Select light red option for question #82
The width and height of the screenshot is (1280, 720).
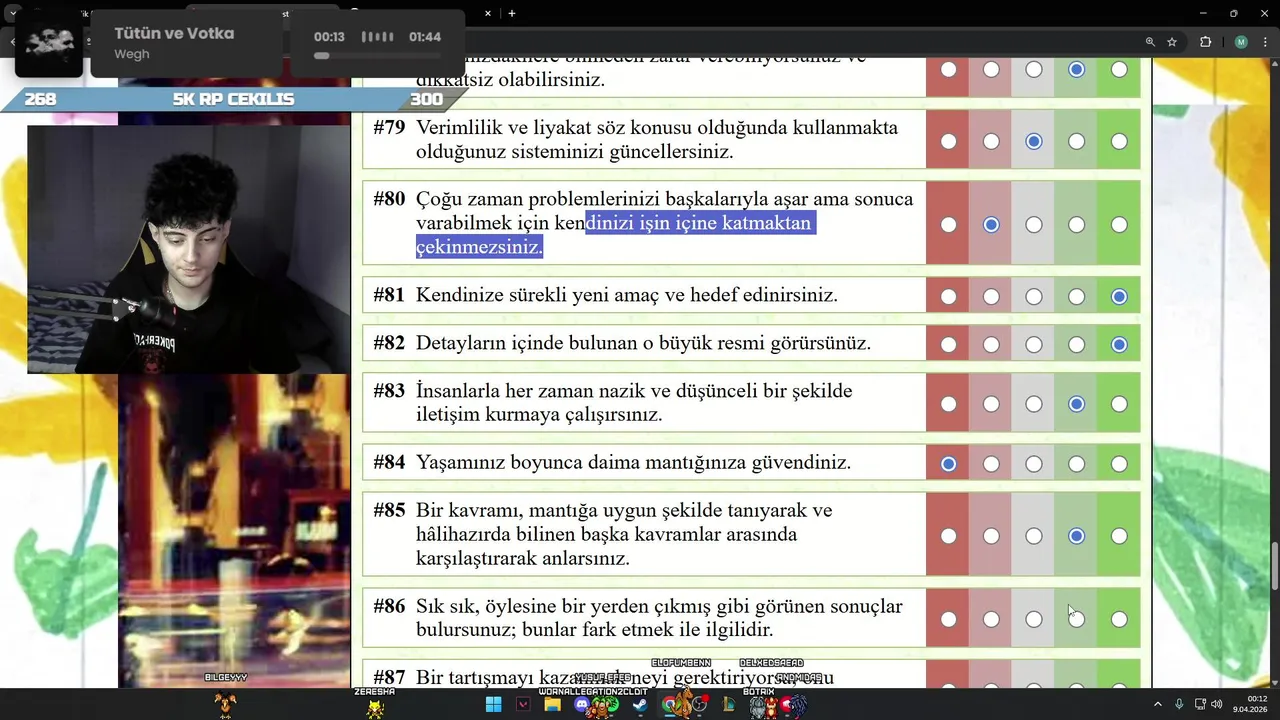pyautogui.click(x=991, y=344)
